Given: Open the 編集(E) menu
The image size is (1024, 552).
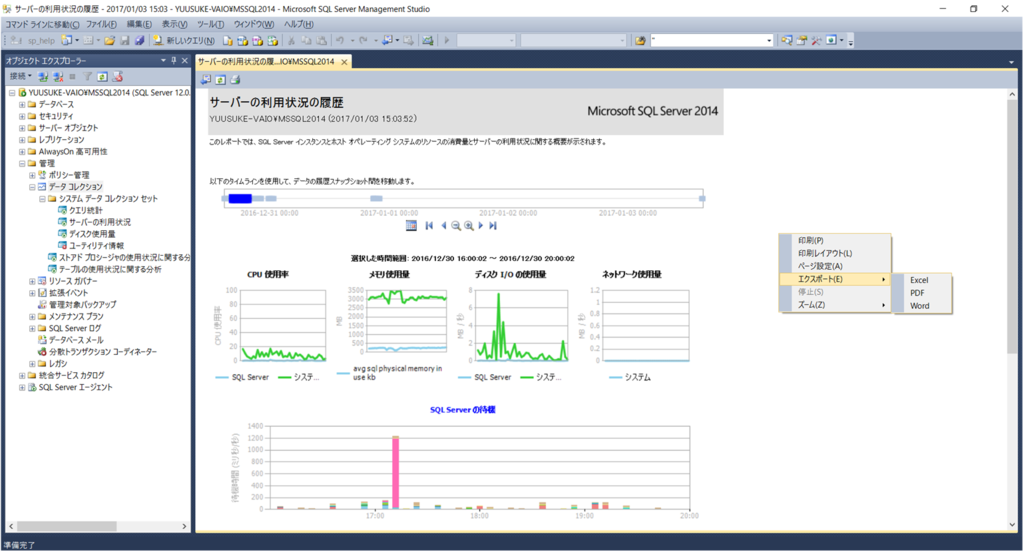Looking at the screenshot, I should [x=138, y=24].
